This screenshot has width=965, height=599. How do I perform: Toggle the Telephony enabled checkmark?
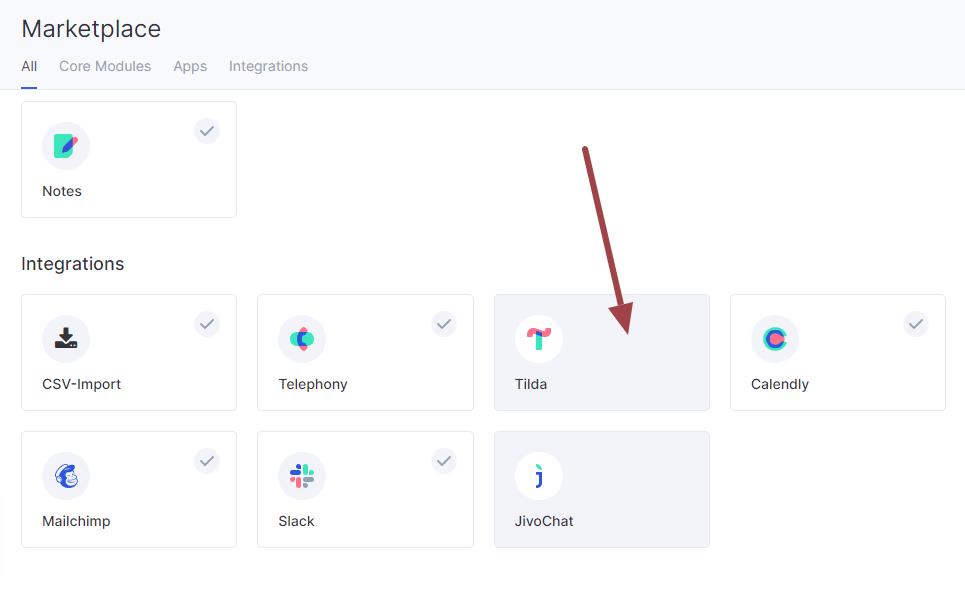(x=444, y=324)
